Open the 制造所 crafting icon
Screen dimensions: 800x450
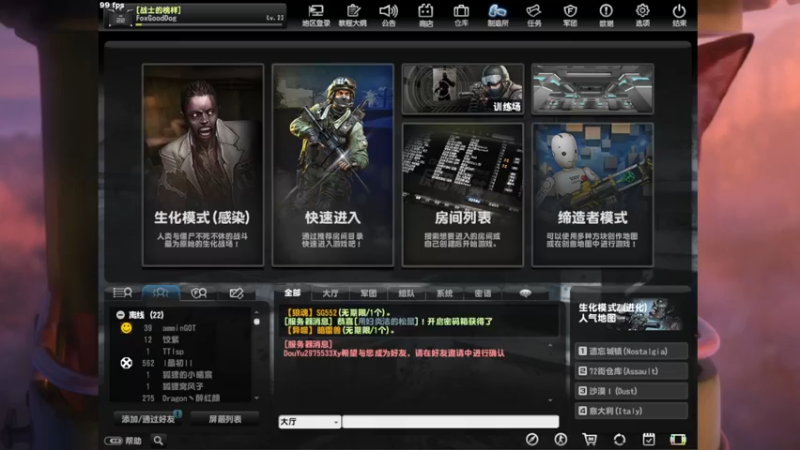497,15
